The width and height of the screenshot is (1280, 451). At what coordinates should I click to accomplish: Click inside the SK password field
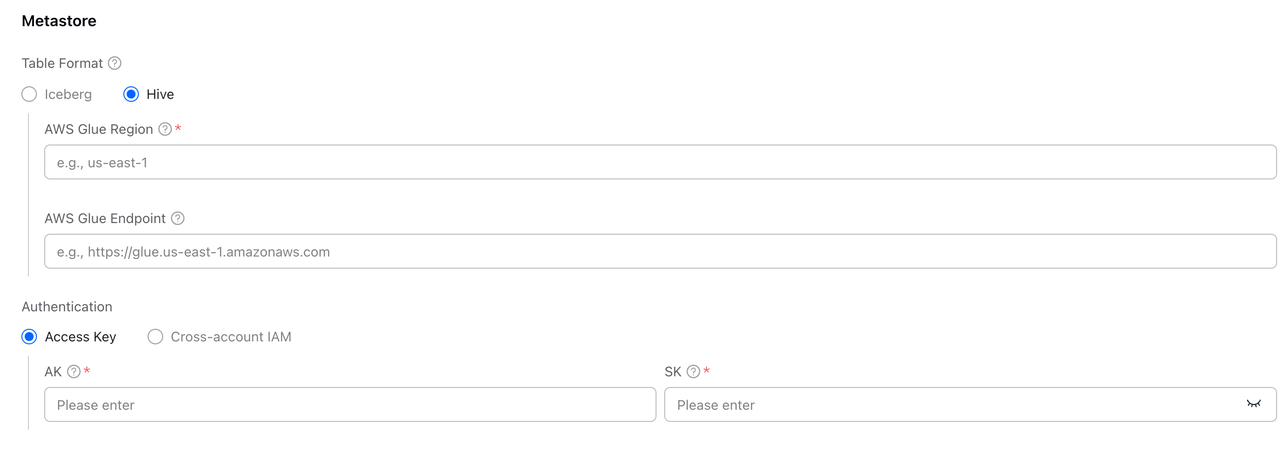(950, 405)
